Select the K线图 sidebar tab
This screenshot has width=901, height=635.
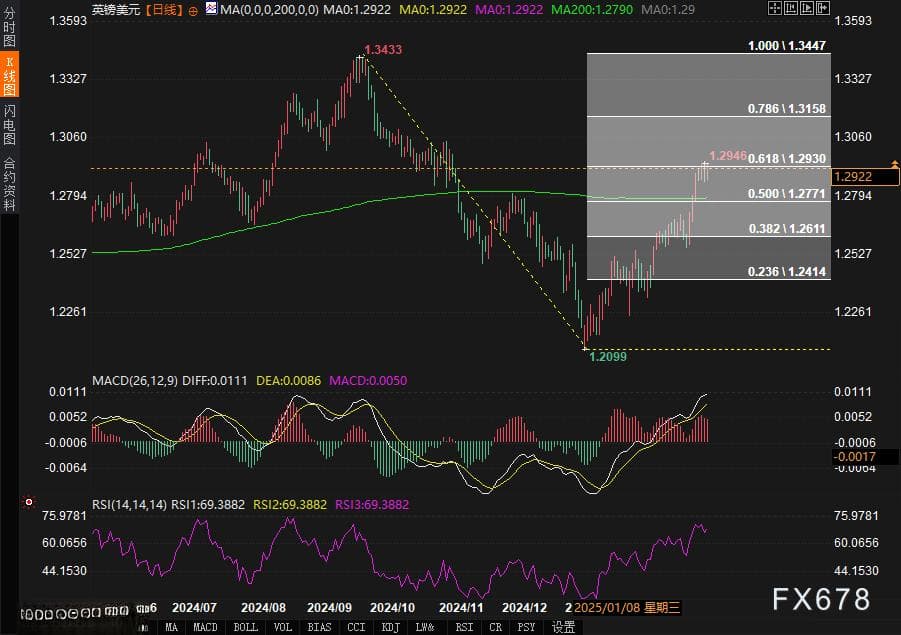[9, 75]
